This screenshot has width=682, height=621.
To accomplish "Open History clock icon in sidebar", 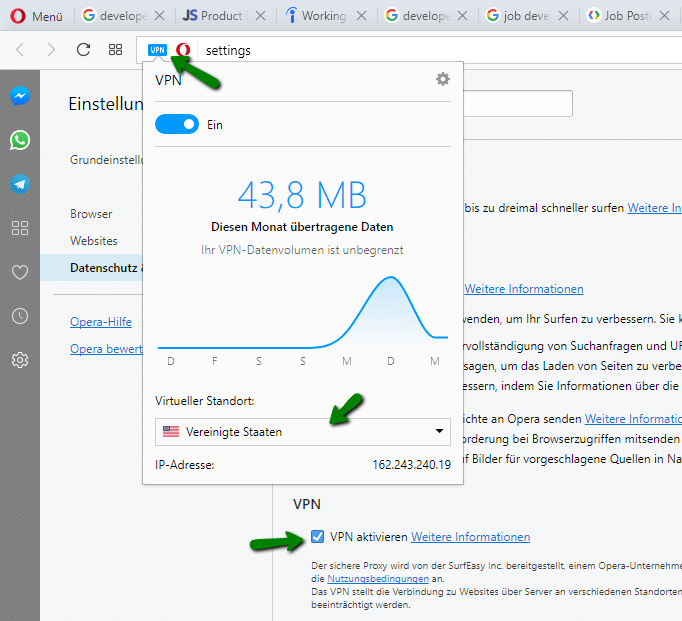I will click(x=20, y=316).
